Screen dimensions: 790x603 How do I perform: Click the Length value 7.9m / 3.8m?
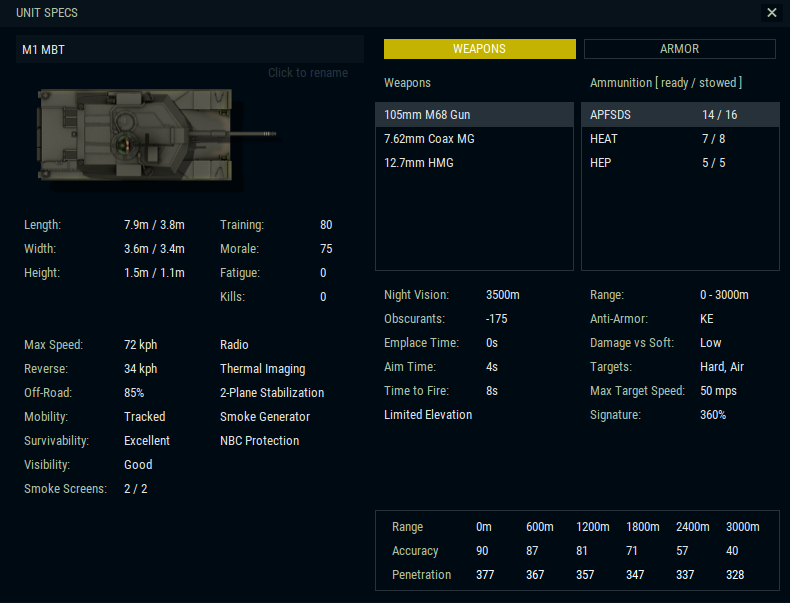(154, 225)
